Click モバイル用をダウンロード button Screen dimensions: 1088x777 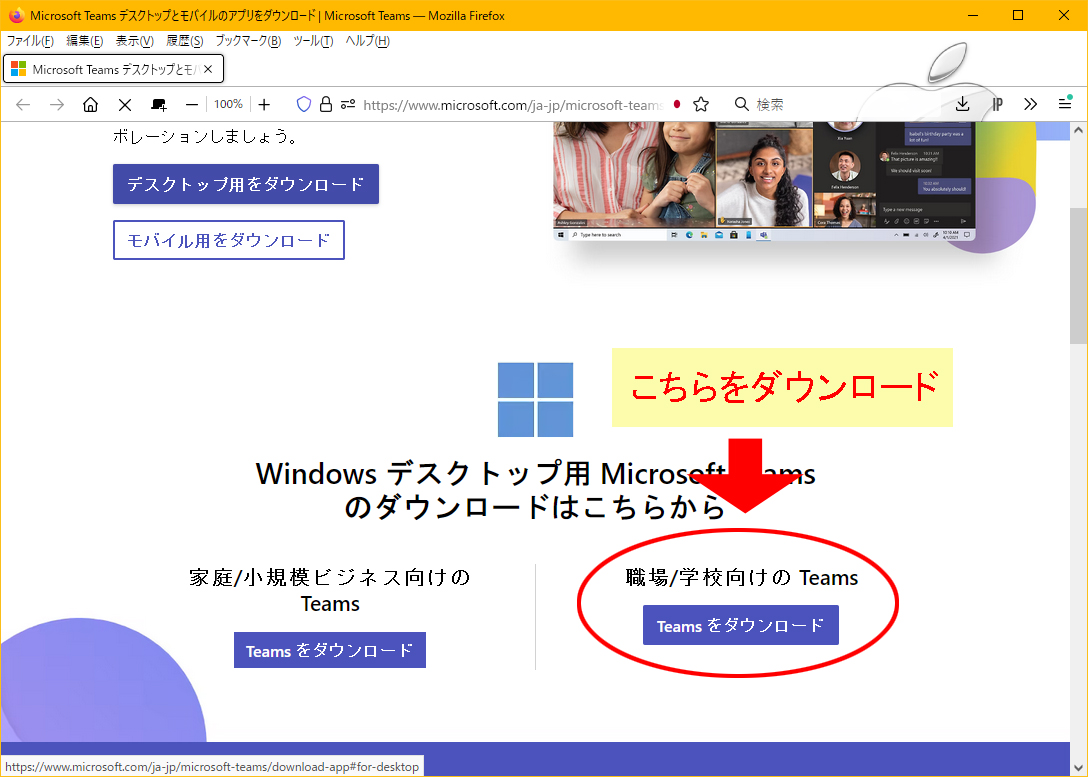point(229,240)
